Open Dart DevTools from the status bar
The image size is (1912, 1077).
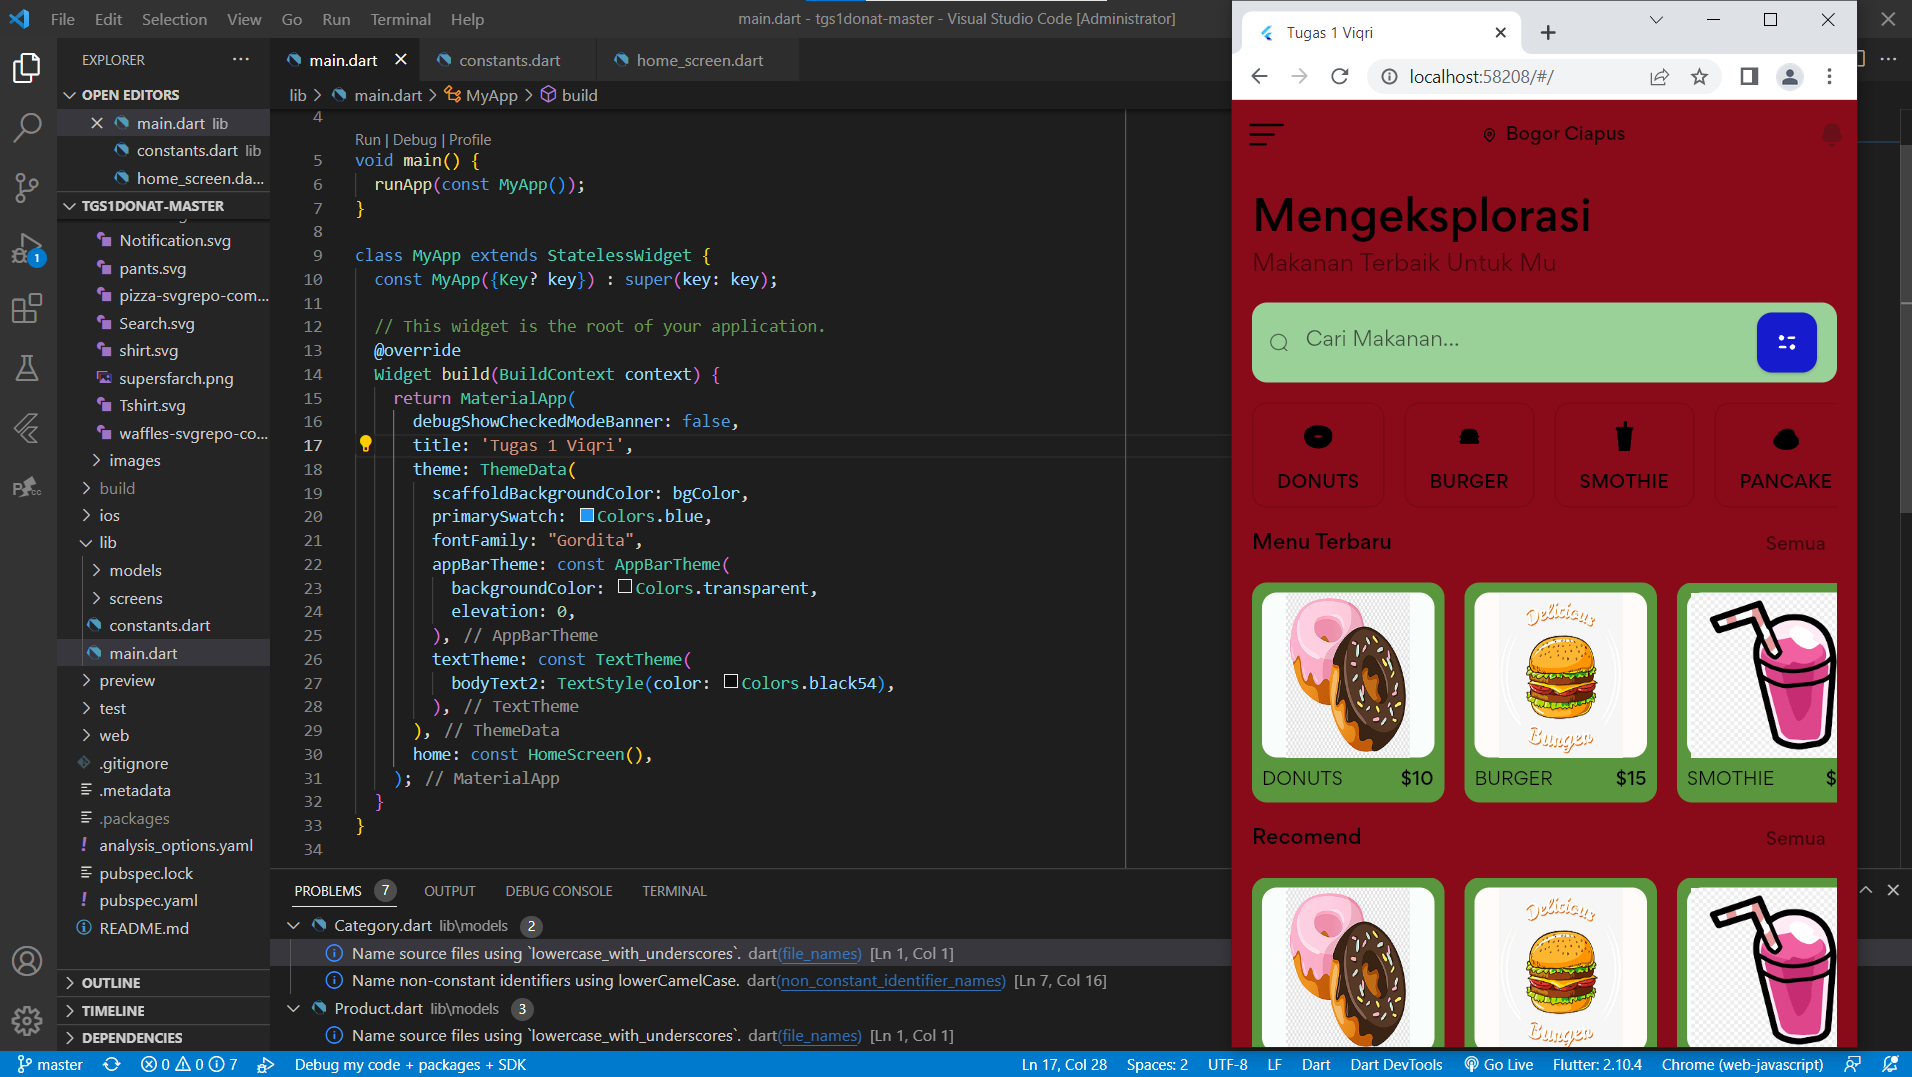point(1396,1064)
